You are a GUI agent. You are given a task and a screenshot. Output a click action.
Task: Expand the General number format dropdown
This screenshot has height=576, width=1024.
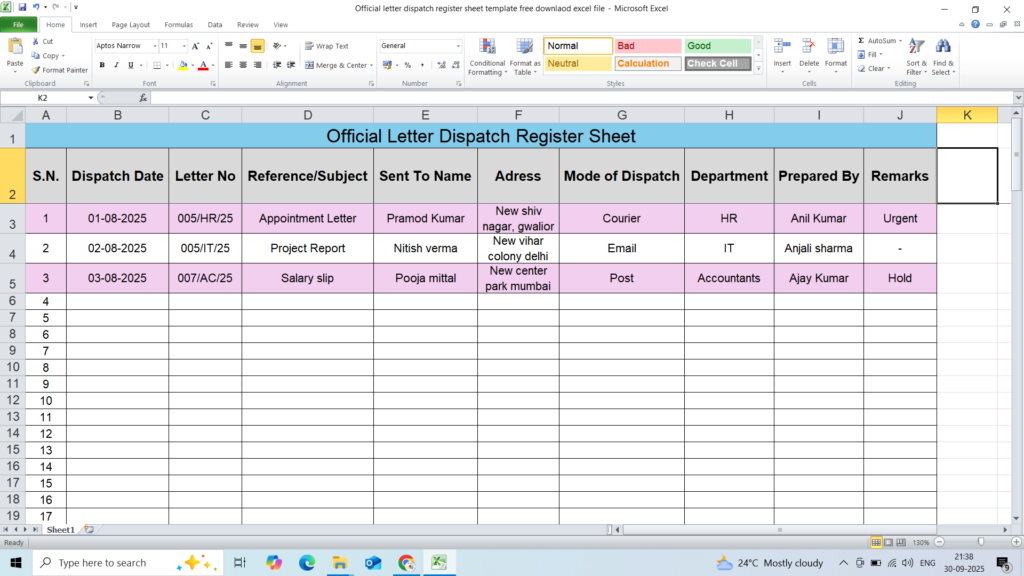(x=458, y=46)
